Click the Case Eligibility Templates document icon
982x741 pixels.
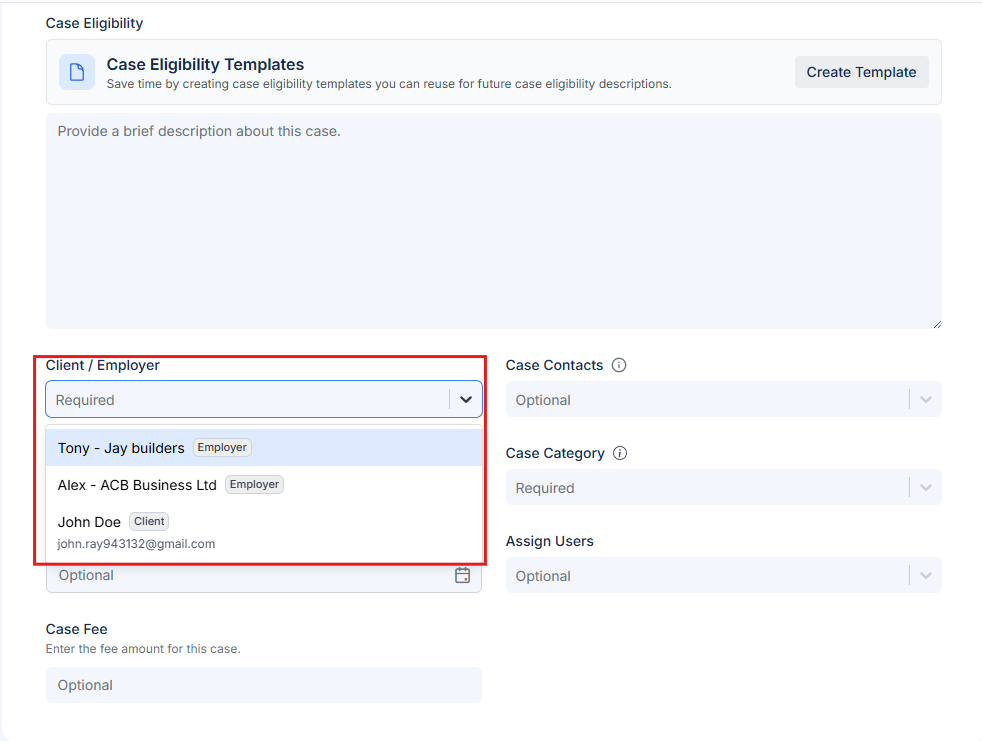point(77,72)
